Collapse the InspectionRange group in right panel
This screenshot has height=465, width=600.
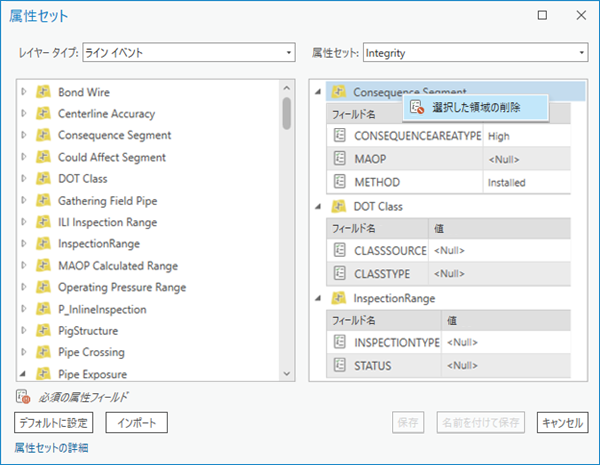318,298
